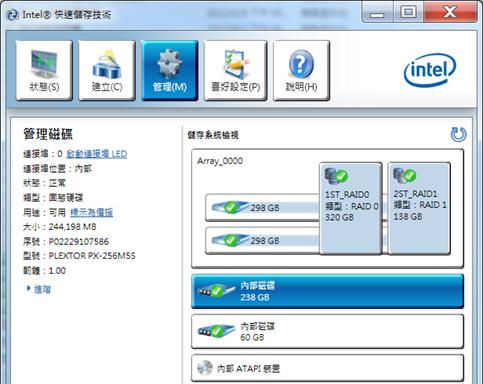This screenshot has height=384, width=483.
Task: Click the 238 GB disk icon
Action: 216,291
